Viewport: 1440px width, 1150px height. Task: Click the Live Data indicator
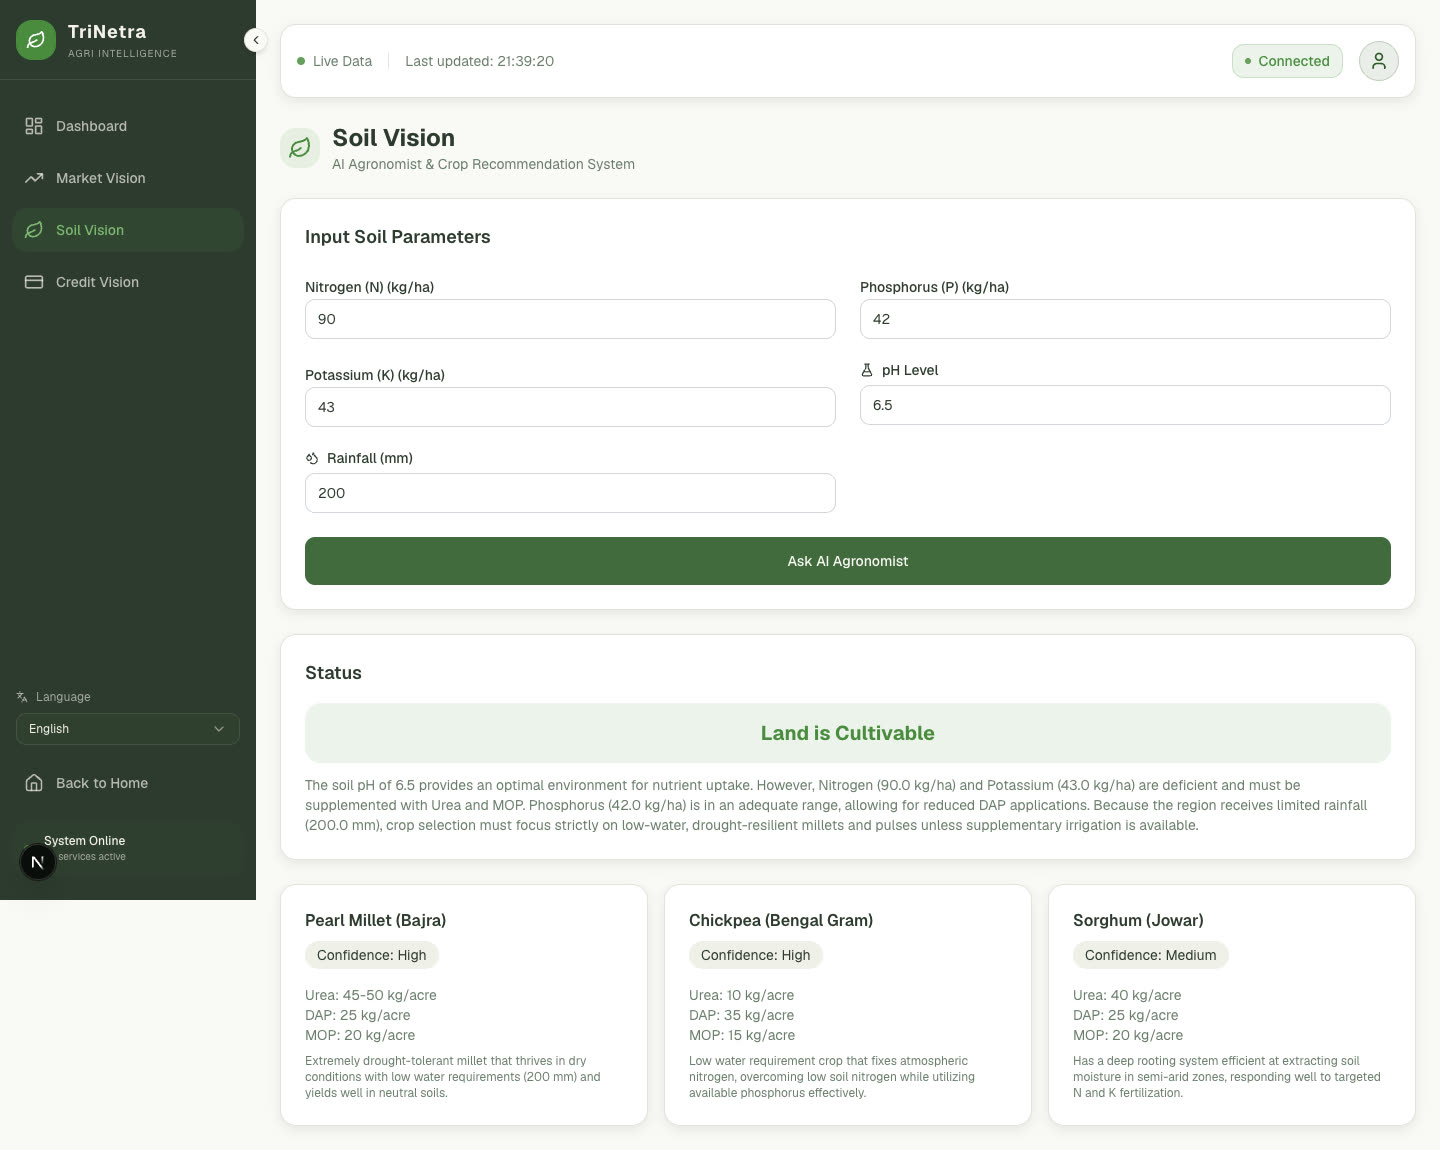tap(335, 61)
